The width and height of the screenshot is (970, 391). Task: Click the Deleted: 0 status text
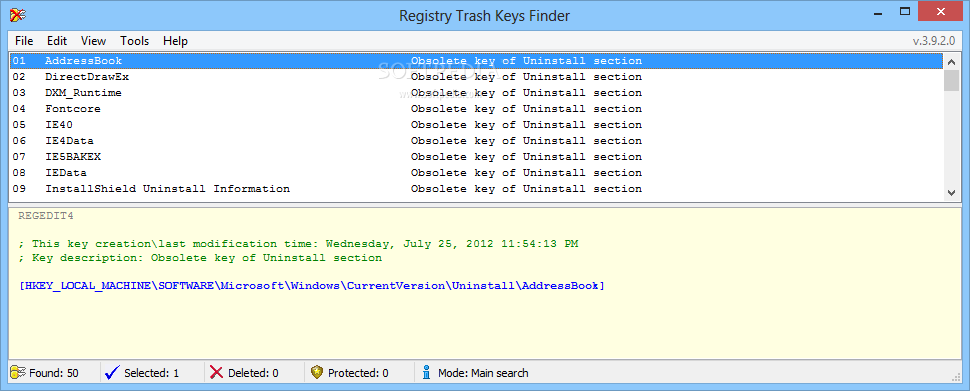coord(253,373)
